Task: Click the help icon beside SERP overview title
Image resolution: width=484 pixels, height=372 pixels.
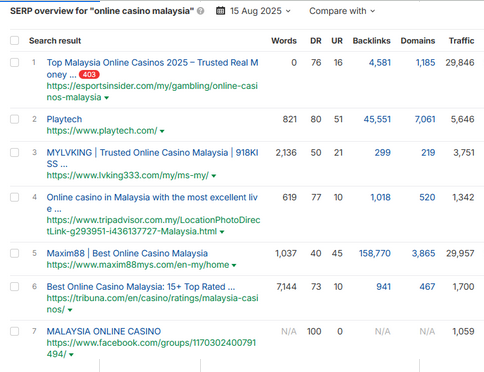Action: click(x=200, y=11)
